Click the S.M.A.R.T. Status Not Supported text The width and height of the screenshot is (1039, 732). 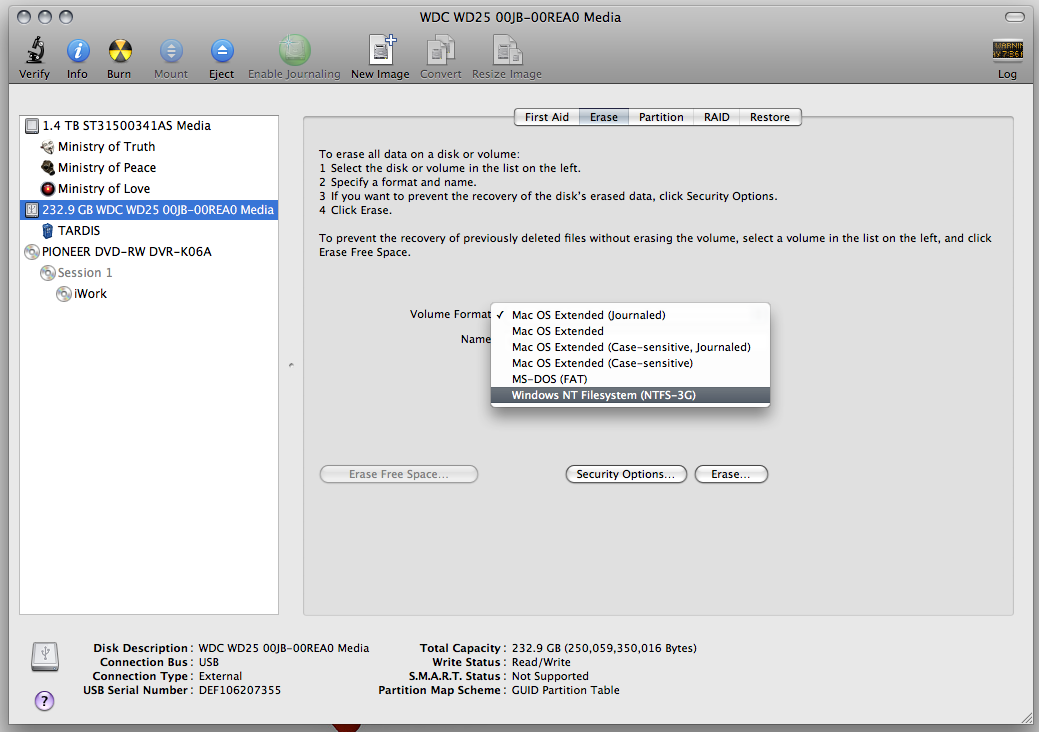point(550,676)
